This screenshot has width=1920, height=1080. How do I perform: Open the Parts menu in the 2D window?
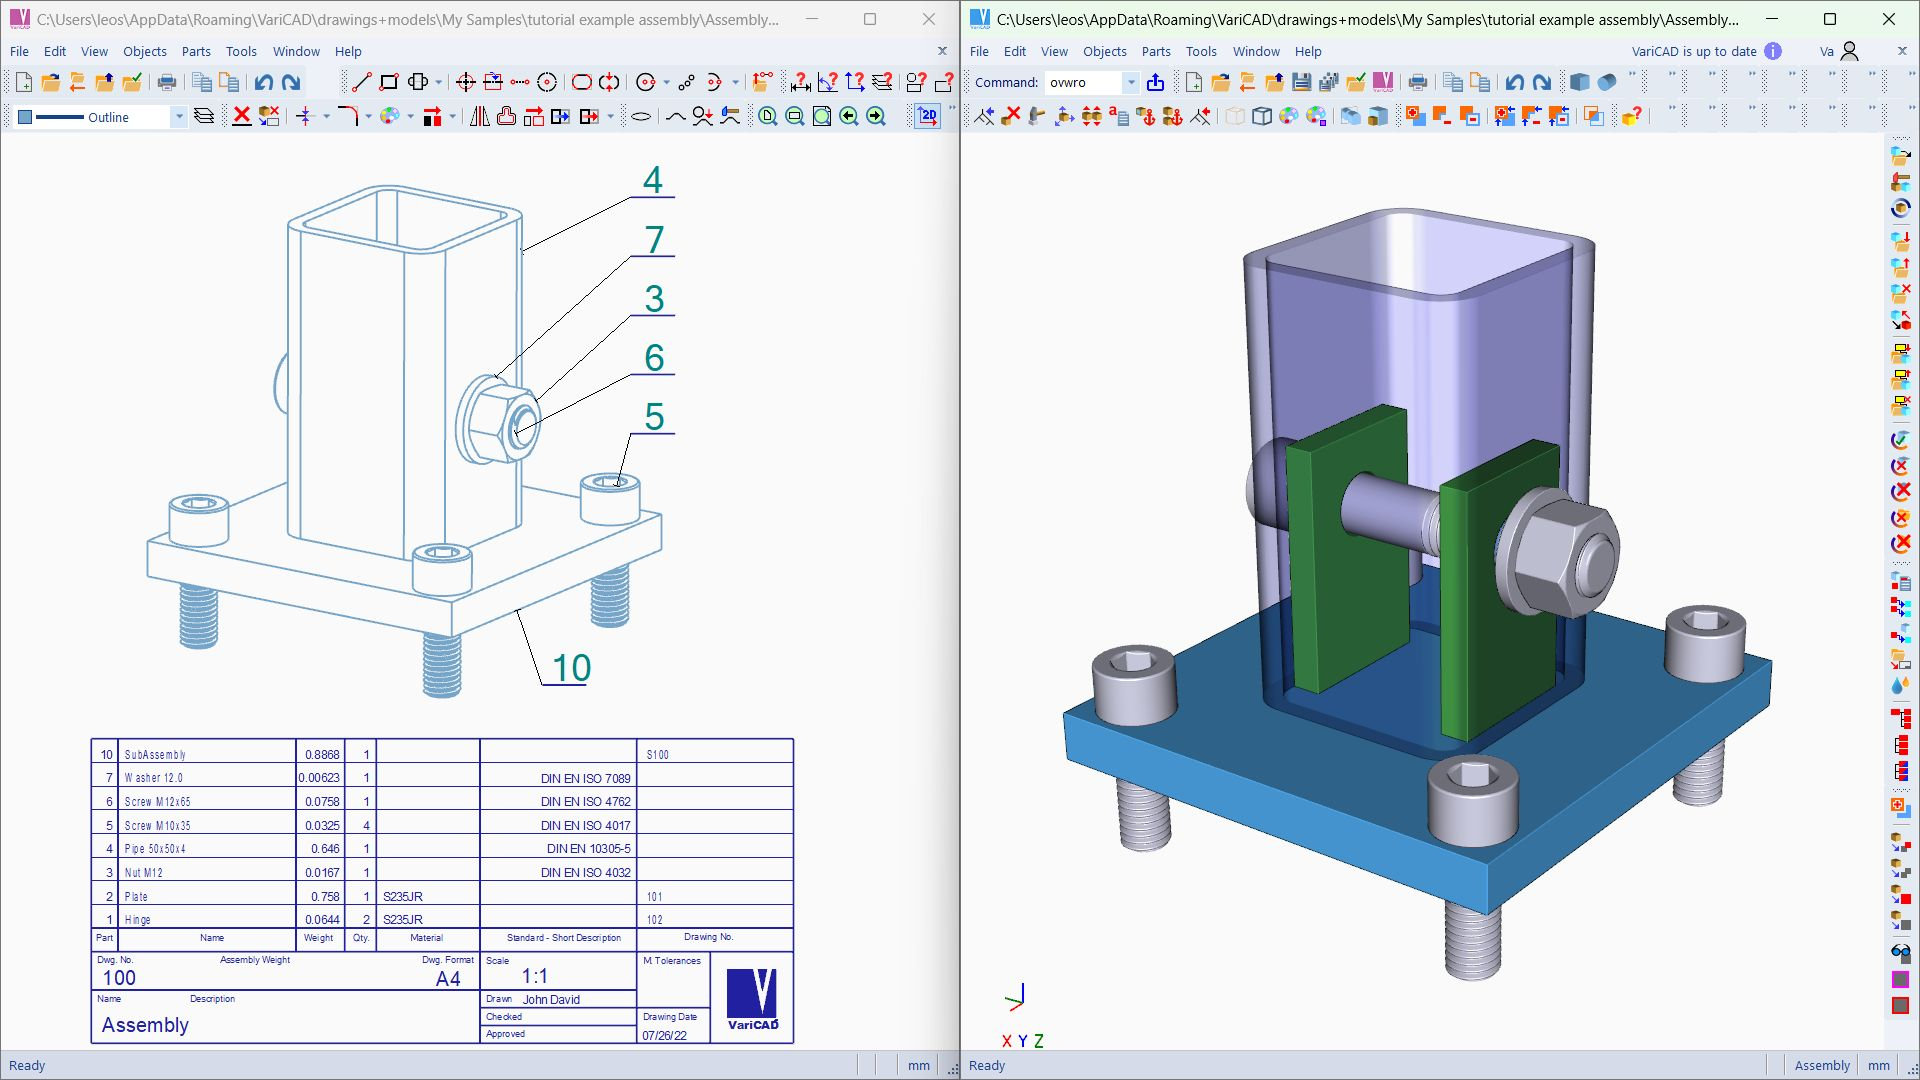point(196,51)
